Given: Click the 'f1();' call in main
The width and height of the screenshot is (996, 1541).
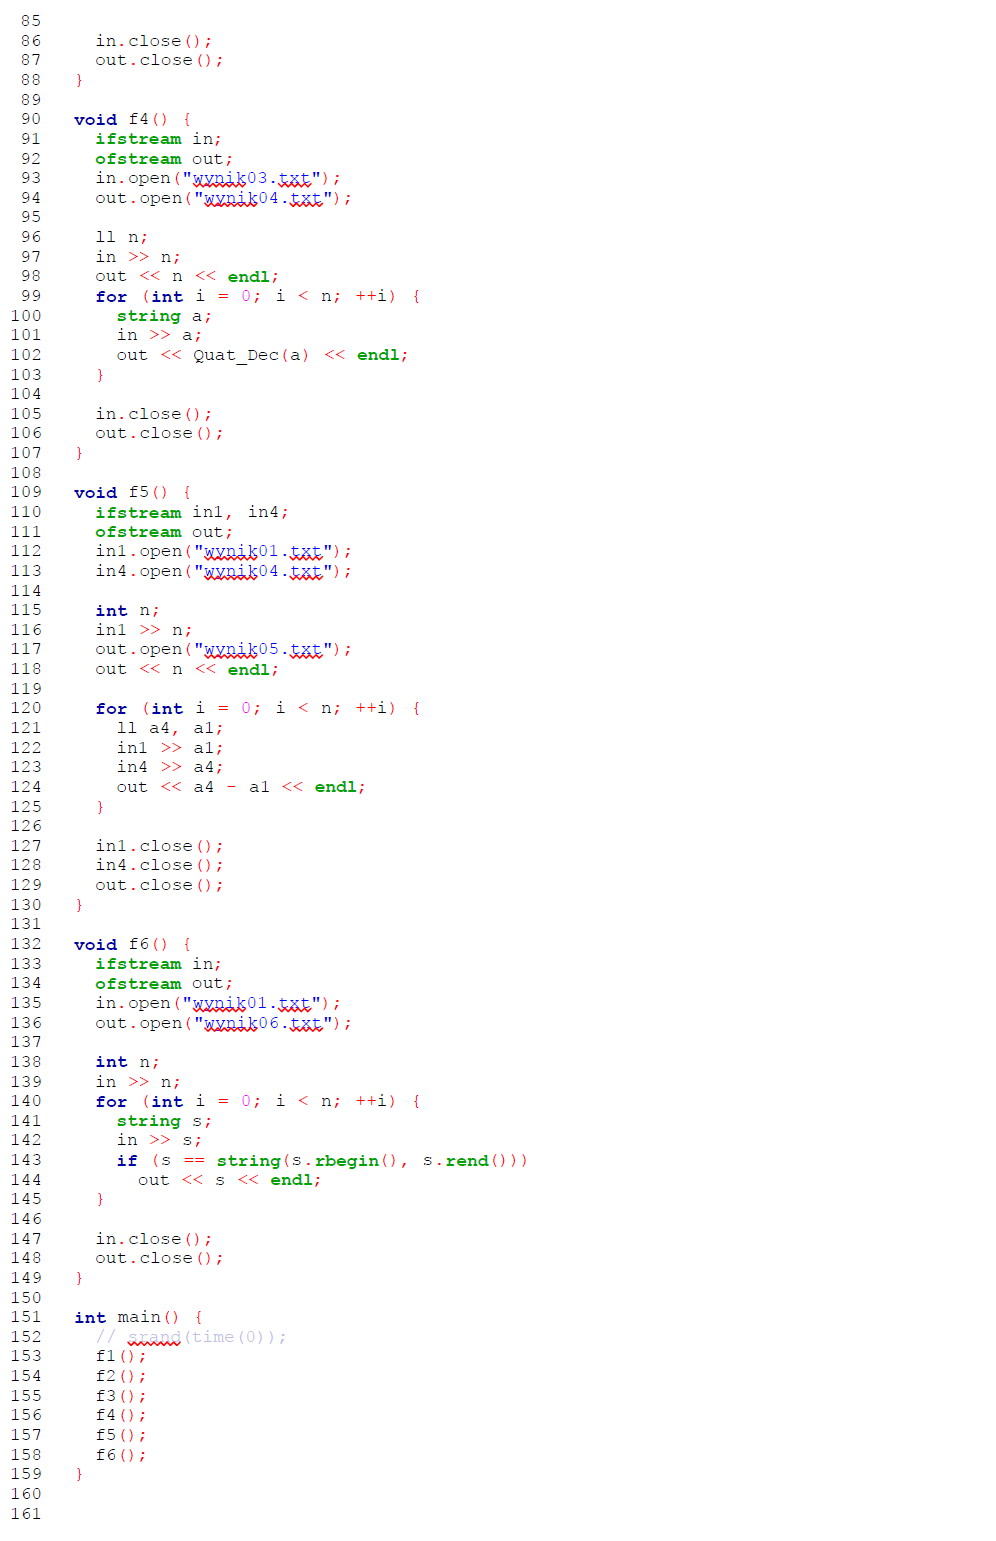Looking at the screenshot, I should [x=121, y=1356].
